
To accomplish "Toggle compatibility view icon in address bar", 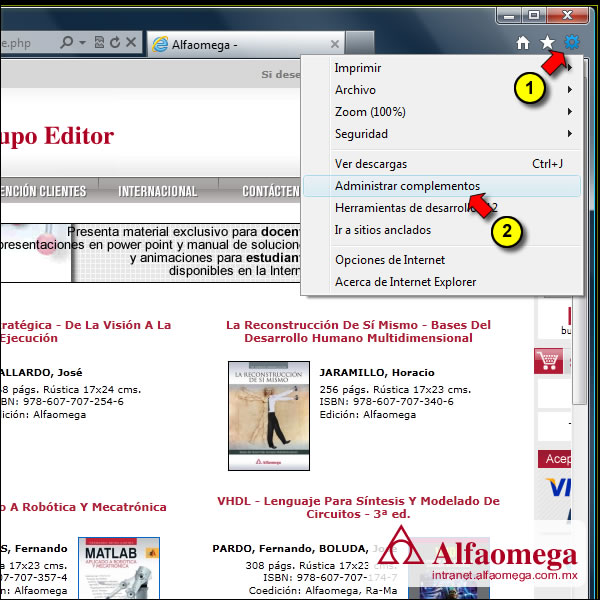I will pyautogui.click(x=99, y=42).
